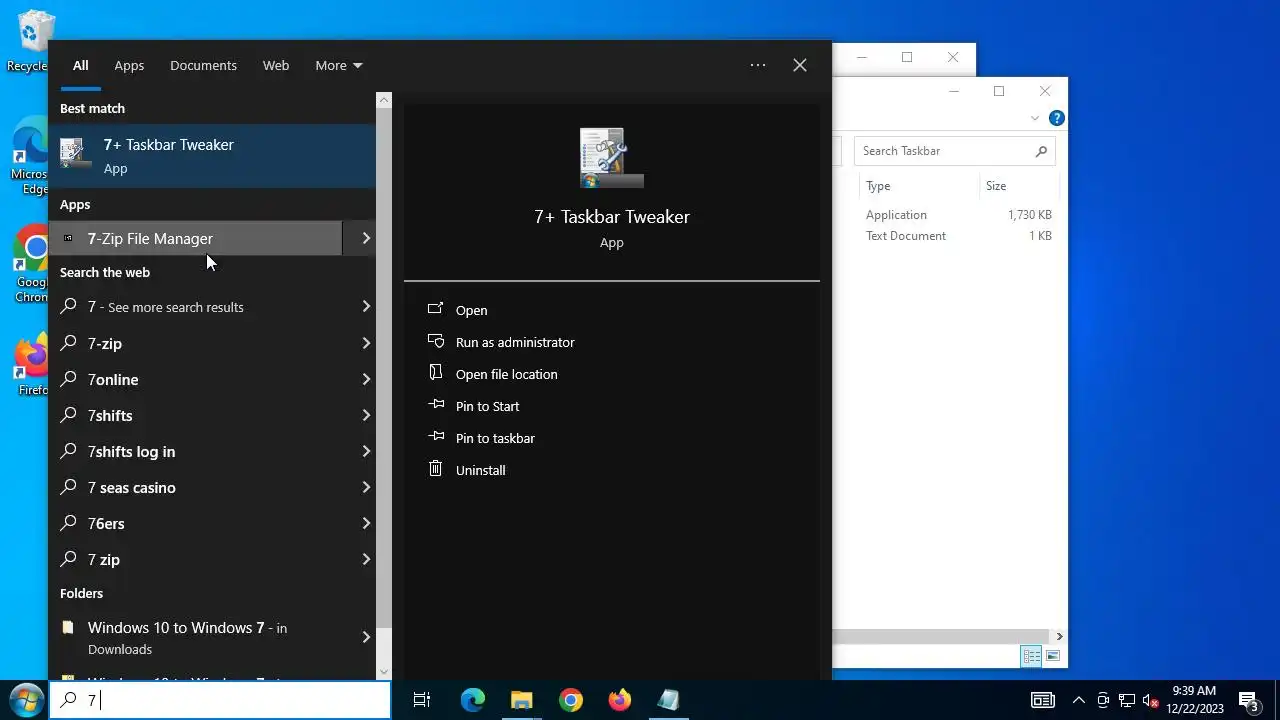Image resolution: width=1280 pixels, height=720 pixels.
Task: Expand the 7 seas casino suggestion arrow
Action: (366, 487)
